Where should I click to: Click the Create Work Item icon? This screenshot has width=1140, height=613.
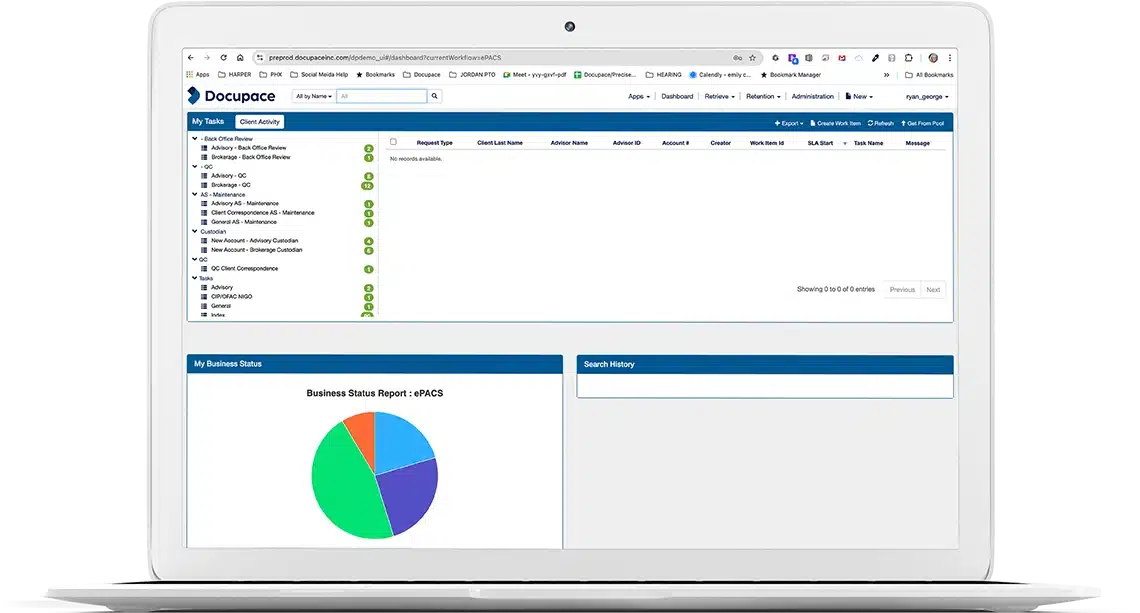tap(813, 122)
